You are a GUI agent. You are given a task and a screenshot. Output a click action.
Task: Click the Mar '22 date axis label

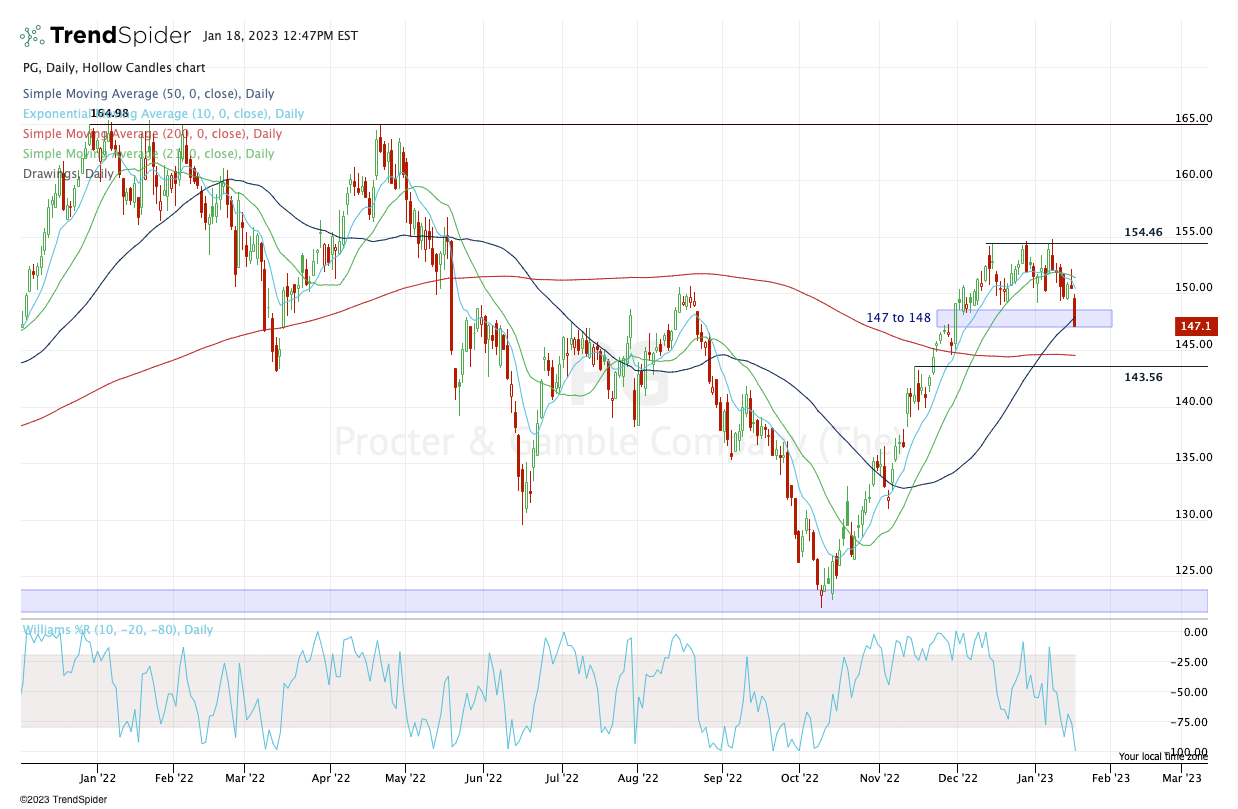244,776
